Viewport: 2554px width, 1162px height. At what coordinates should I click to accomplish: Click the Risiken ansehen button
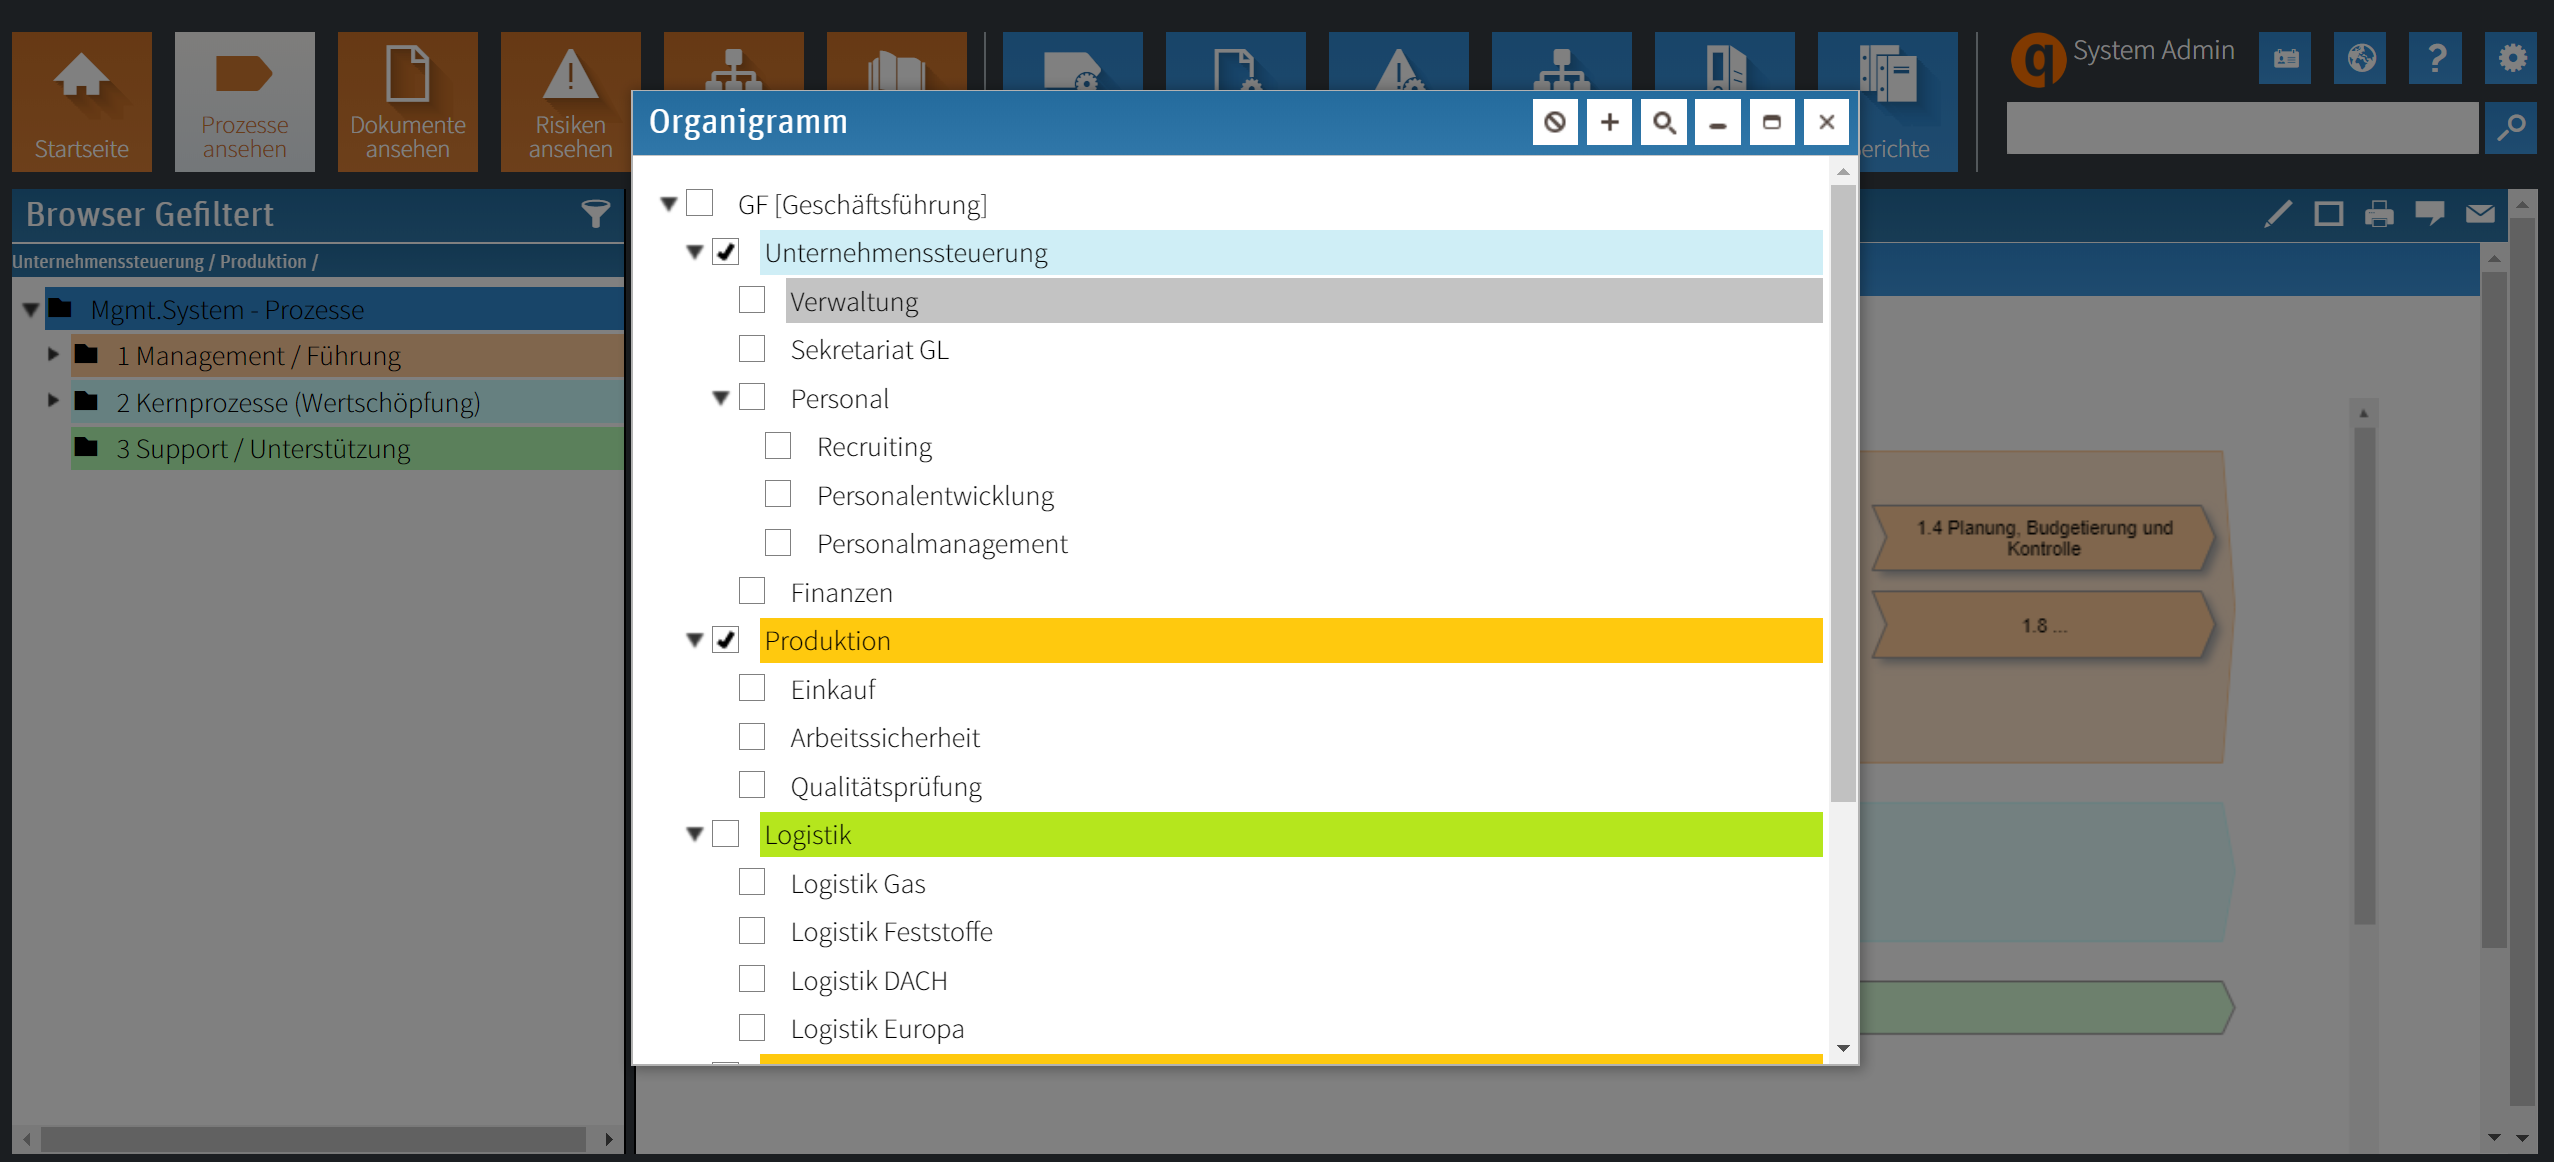(x=568, y=101)
